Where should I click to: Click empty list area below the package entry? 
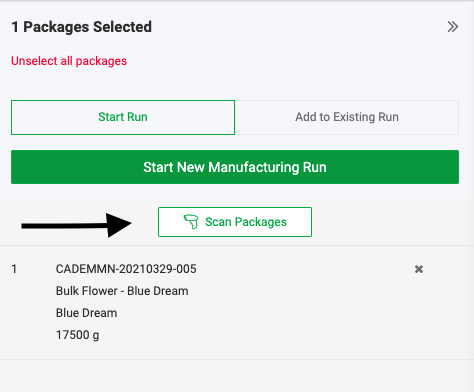(x=237, y=376)
